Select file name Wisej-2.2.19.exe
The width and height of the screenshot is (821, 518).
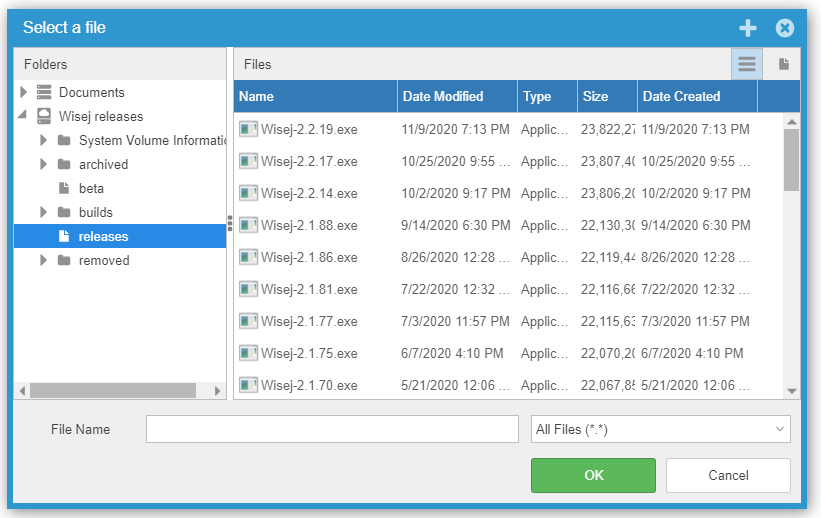click(309, 129)
